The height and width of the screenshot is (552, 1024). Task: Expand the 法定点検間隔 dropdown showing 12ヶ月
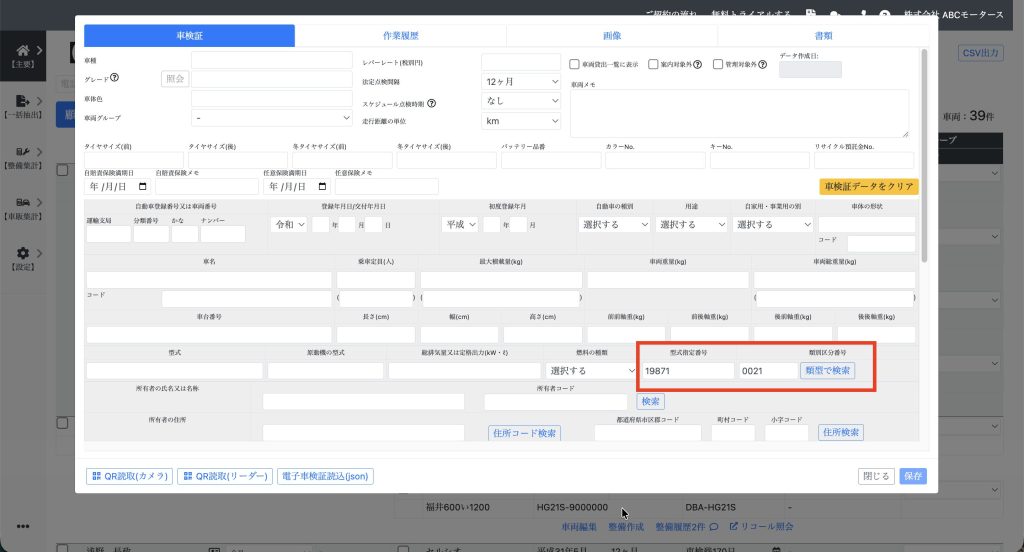coord(521,81)
